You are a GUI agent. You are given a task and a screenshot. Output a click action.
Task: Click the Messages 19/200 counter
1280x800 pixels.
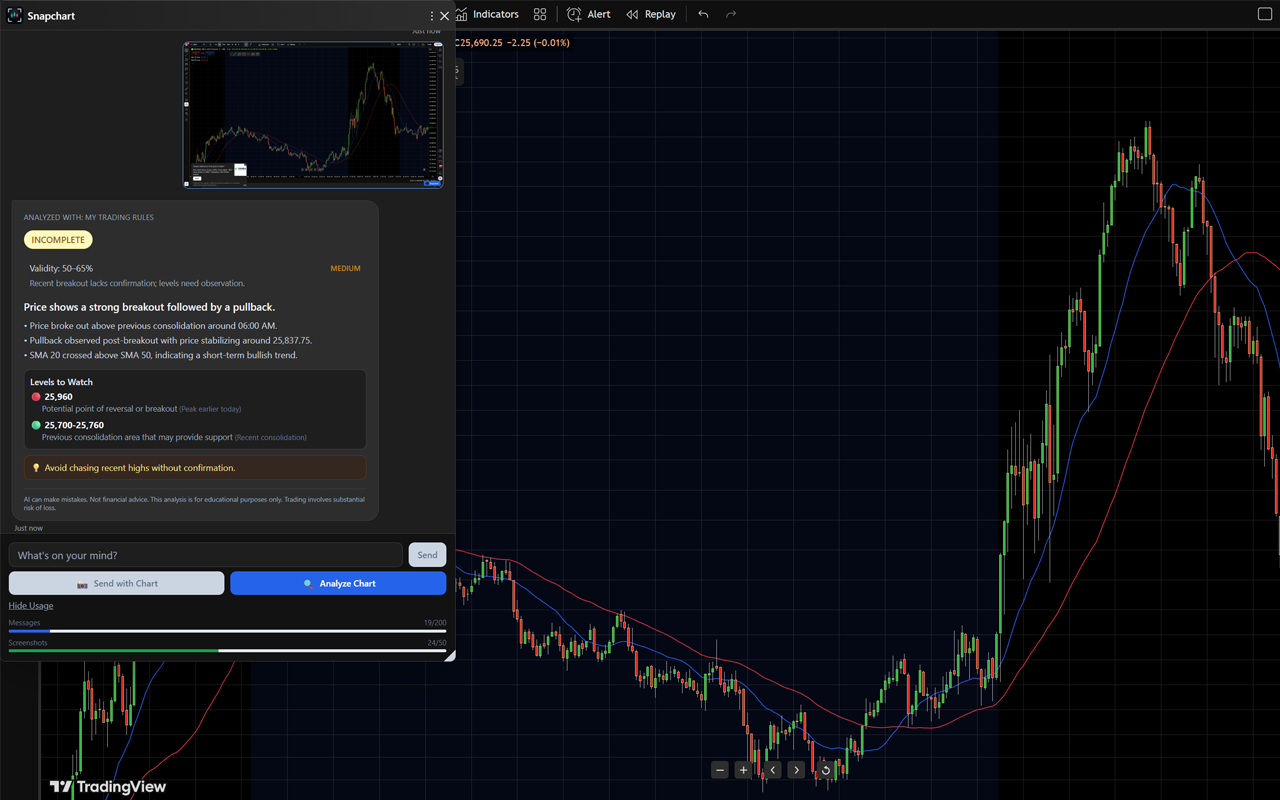435,623
